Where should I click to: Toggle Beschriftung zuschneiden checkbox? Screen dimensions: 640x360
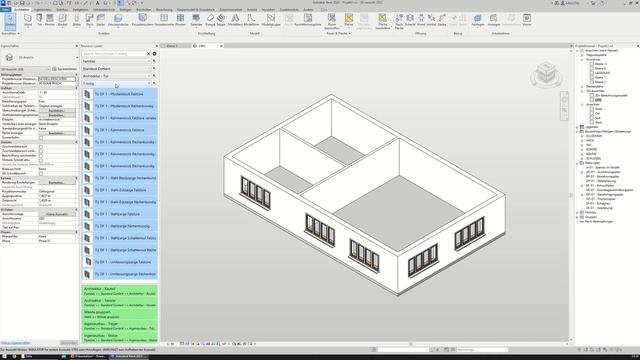41,156
